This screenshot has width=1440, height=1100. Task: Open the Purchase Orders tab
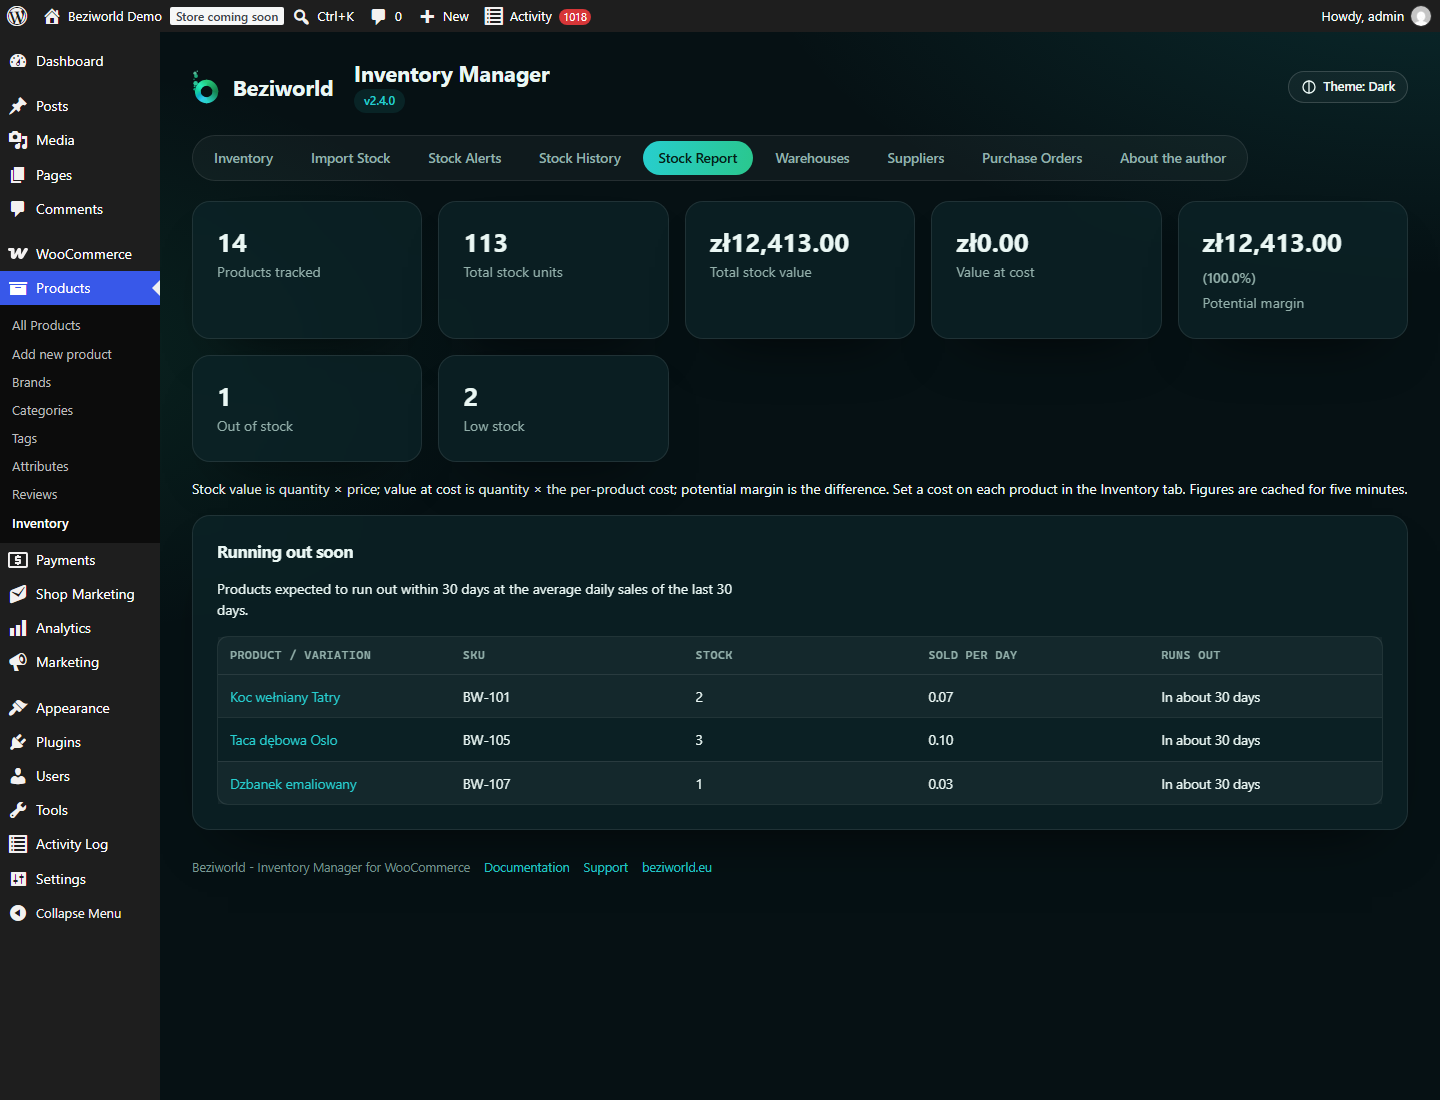pos(1032,158)
